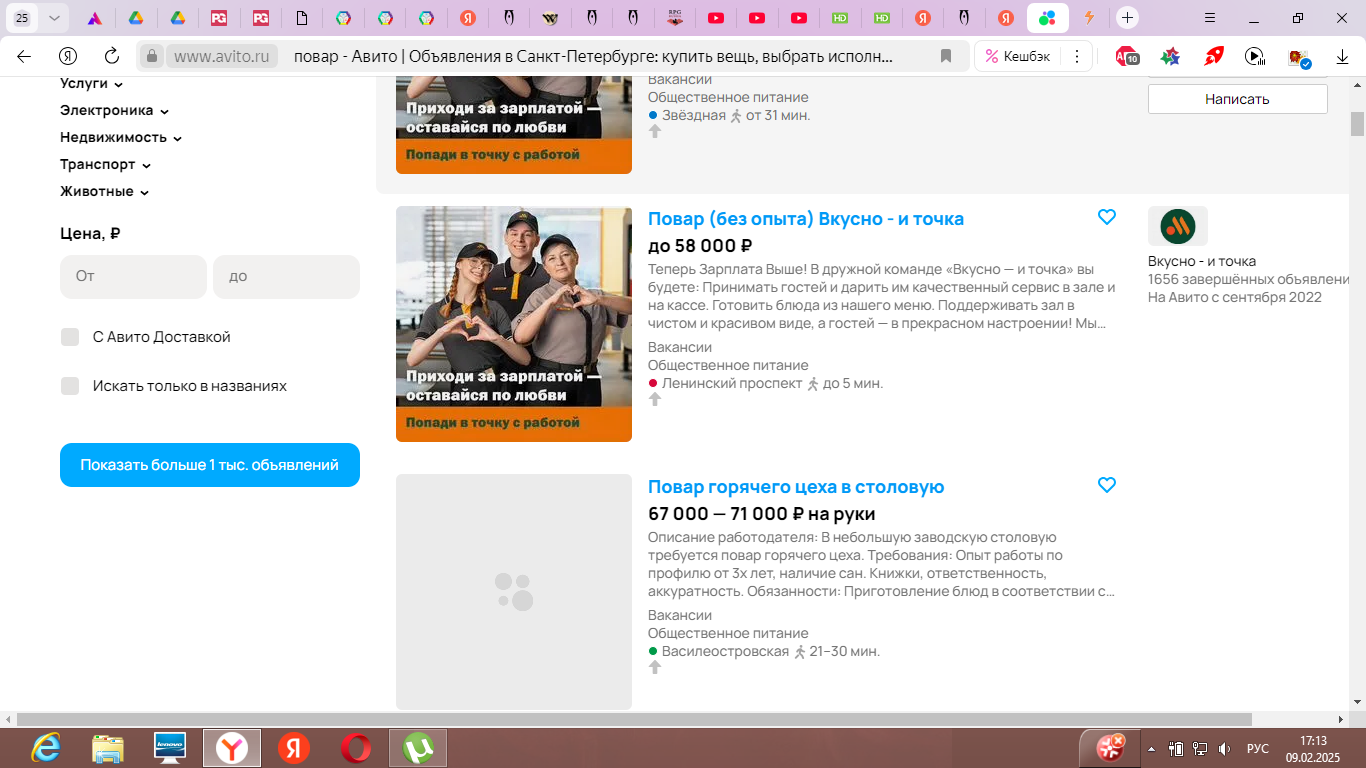Open the media playback control icon
Image resolution: width=1366 pixels, height=768 pixels.
[x=1255, y=56]
